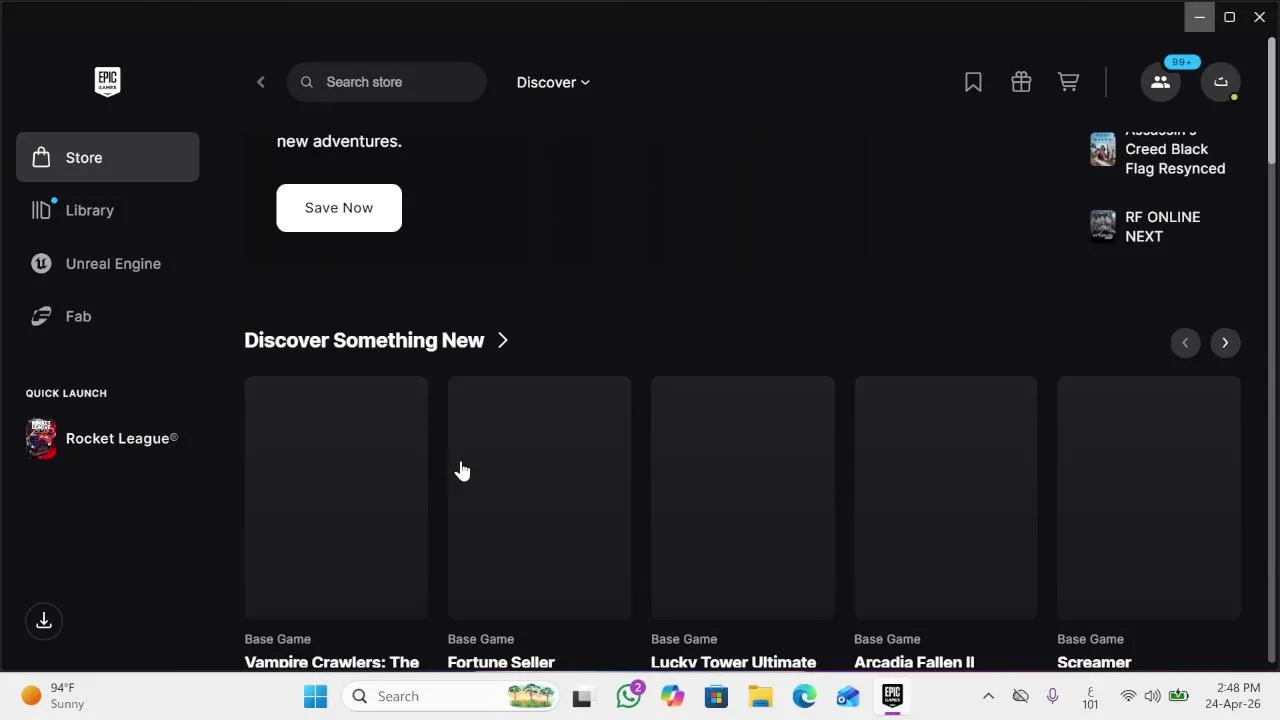Open Library in the sidebar
This screenshot has height=720, width=1280.
tap(107, 210)
